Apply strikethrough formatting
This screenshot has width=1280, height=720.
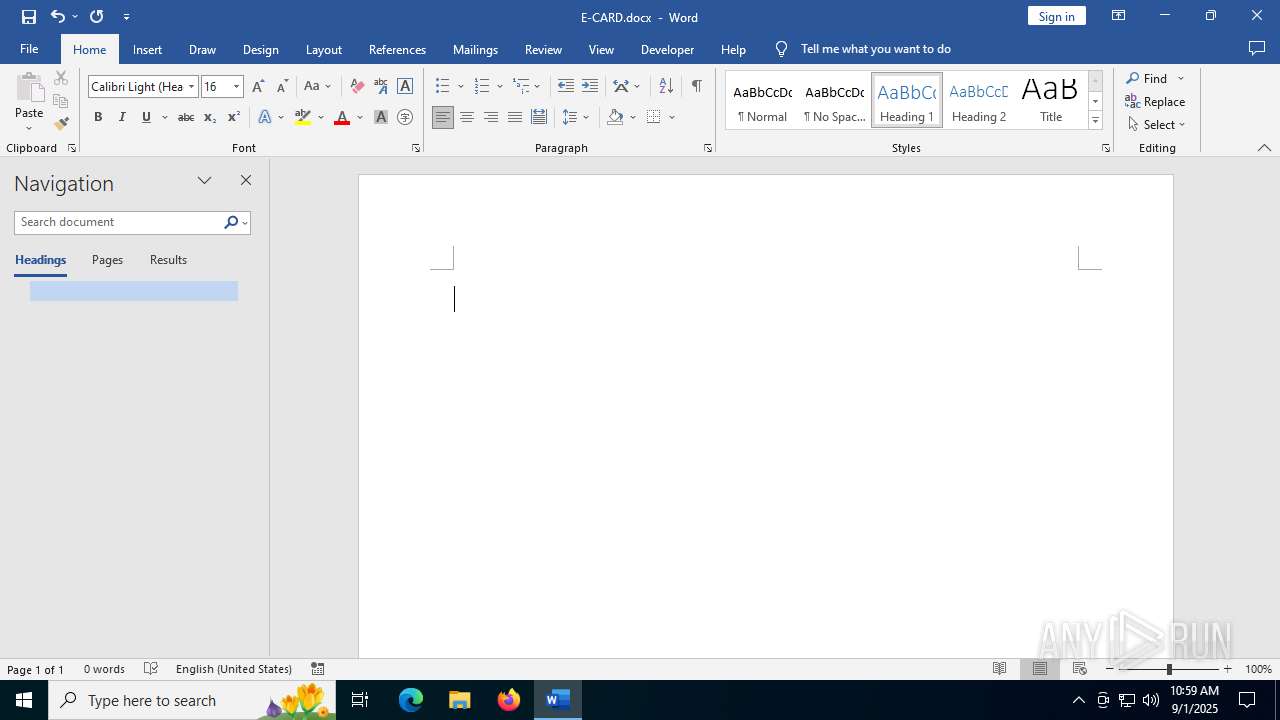(185, 117)
